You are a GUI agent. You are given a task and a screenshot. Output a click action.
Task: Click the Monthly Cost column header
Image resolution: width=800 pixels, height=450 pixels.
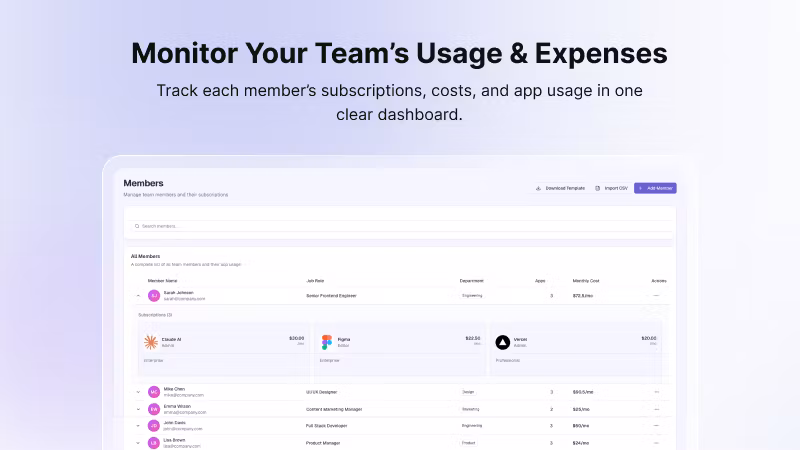[586, 280]
